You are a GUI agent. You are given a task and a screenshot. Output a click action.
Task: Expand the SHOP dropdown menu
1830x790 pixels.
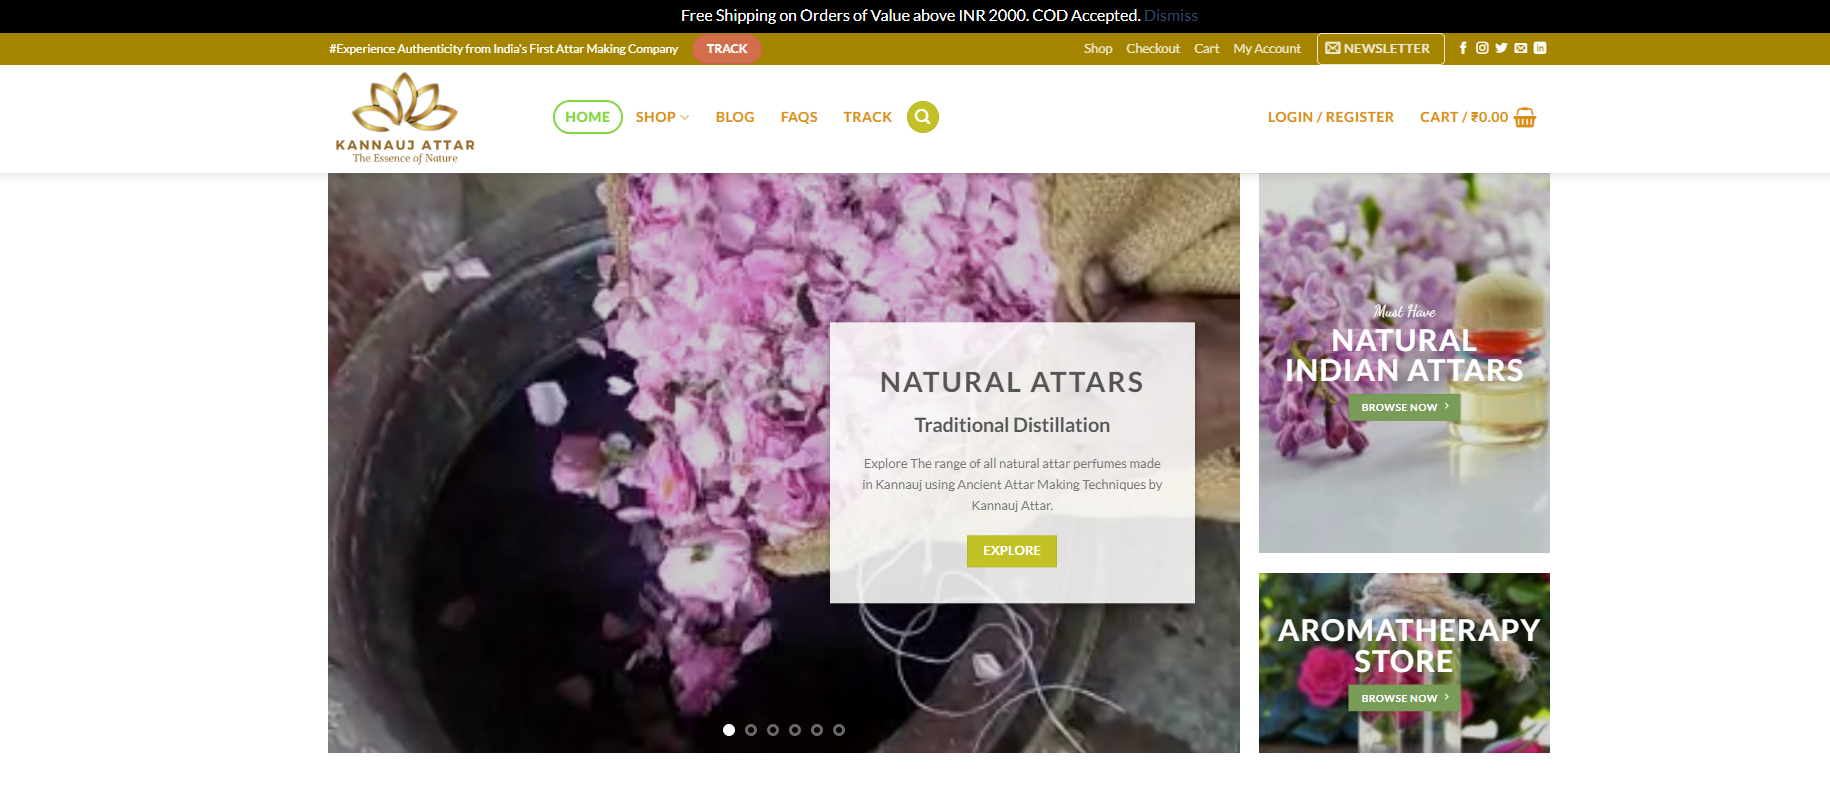coord(662,117)
